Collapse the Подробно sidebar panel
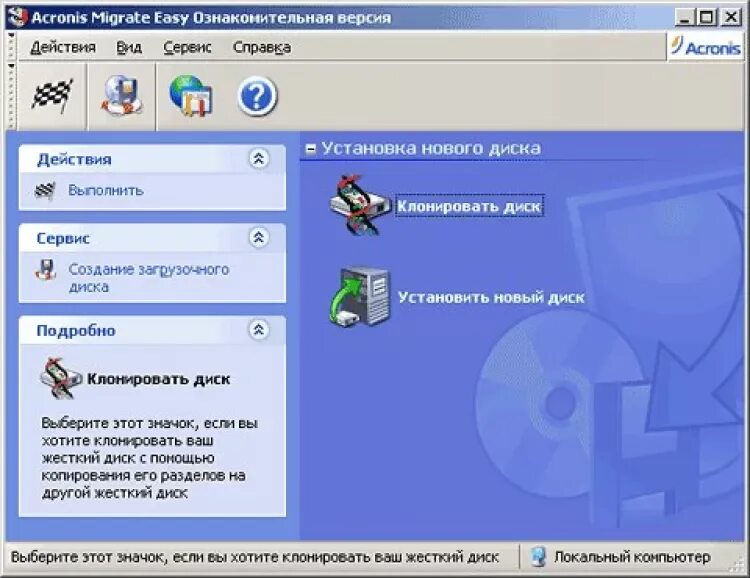Image resolution: width=750 pixels, height=578 pixels. point(259,330)
